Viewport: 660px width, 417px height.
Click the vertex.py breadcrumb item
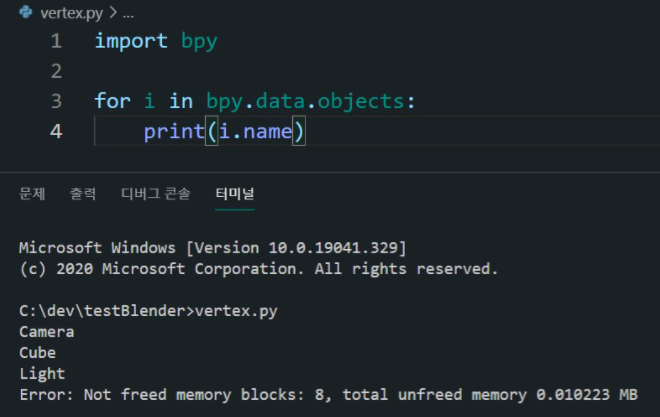(72, 13)
